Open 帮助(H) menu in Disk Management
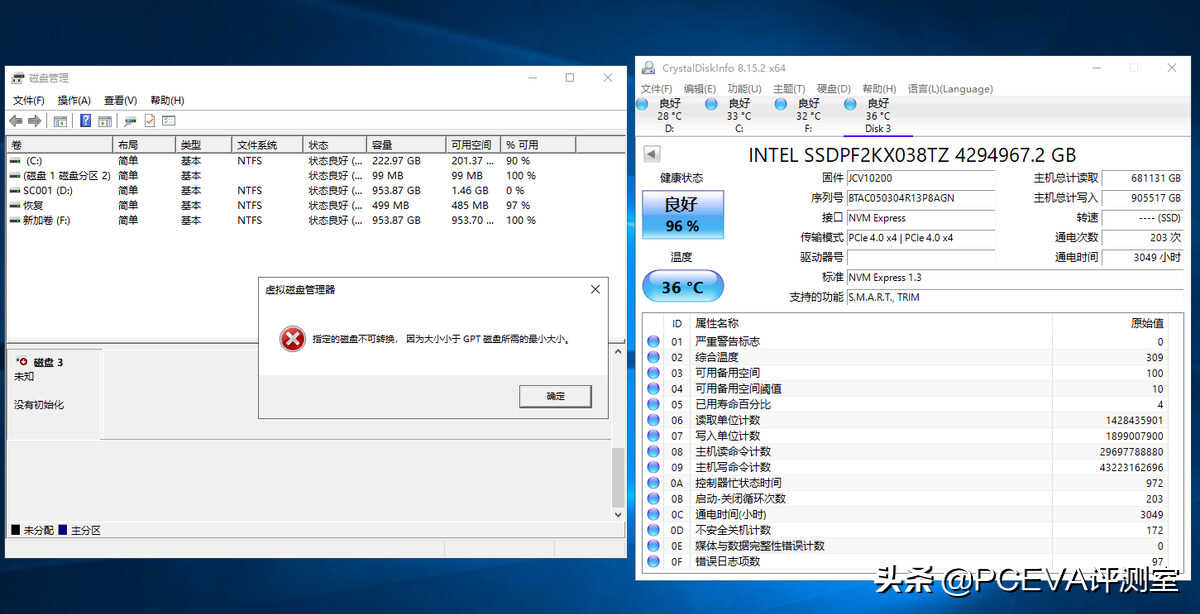This screenshot has width=1200, height=614. 167,100
